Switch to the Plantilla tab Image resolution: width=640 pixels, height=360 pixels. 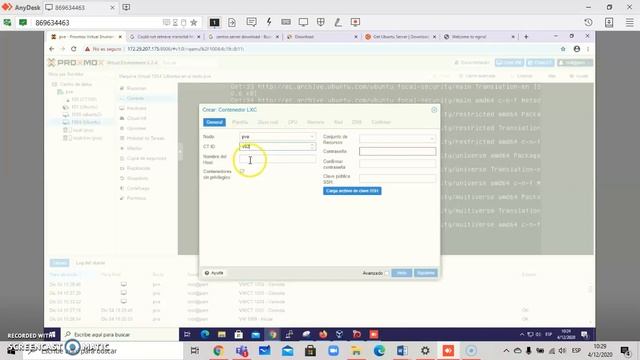(x=240, y=122)
